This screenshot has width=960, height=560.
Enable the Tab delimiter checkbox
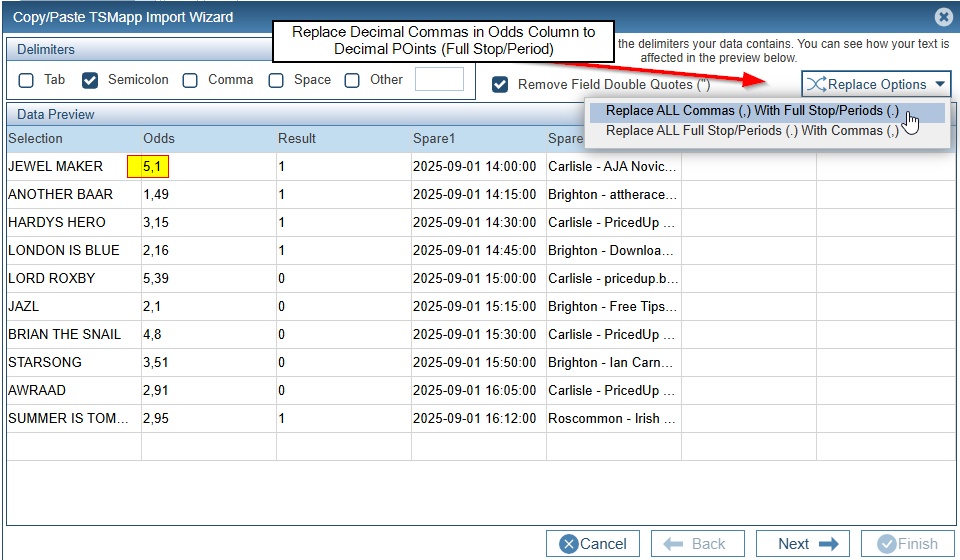(27, 80)
